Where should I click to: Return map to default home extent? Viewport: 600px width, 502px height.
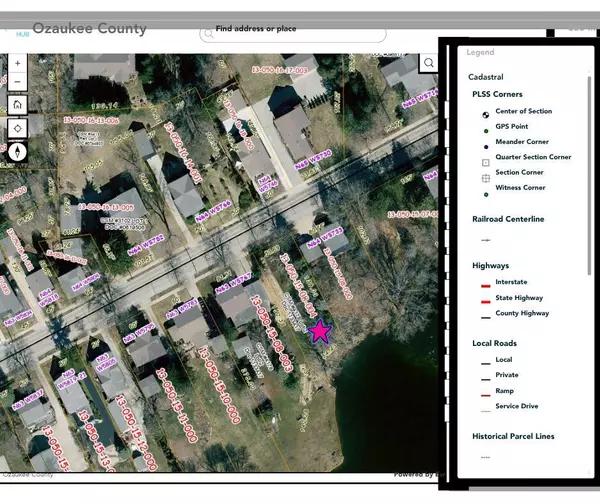tap(18, 104)
